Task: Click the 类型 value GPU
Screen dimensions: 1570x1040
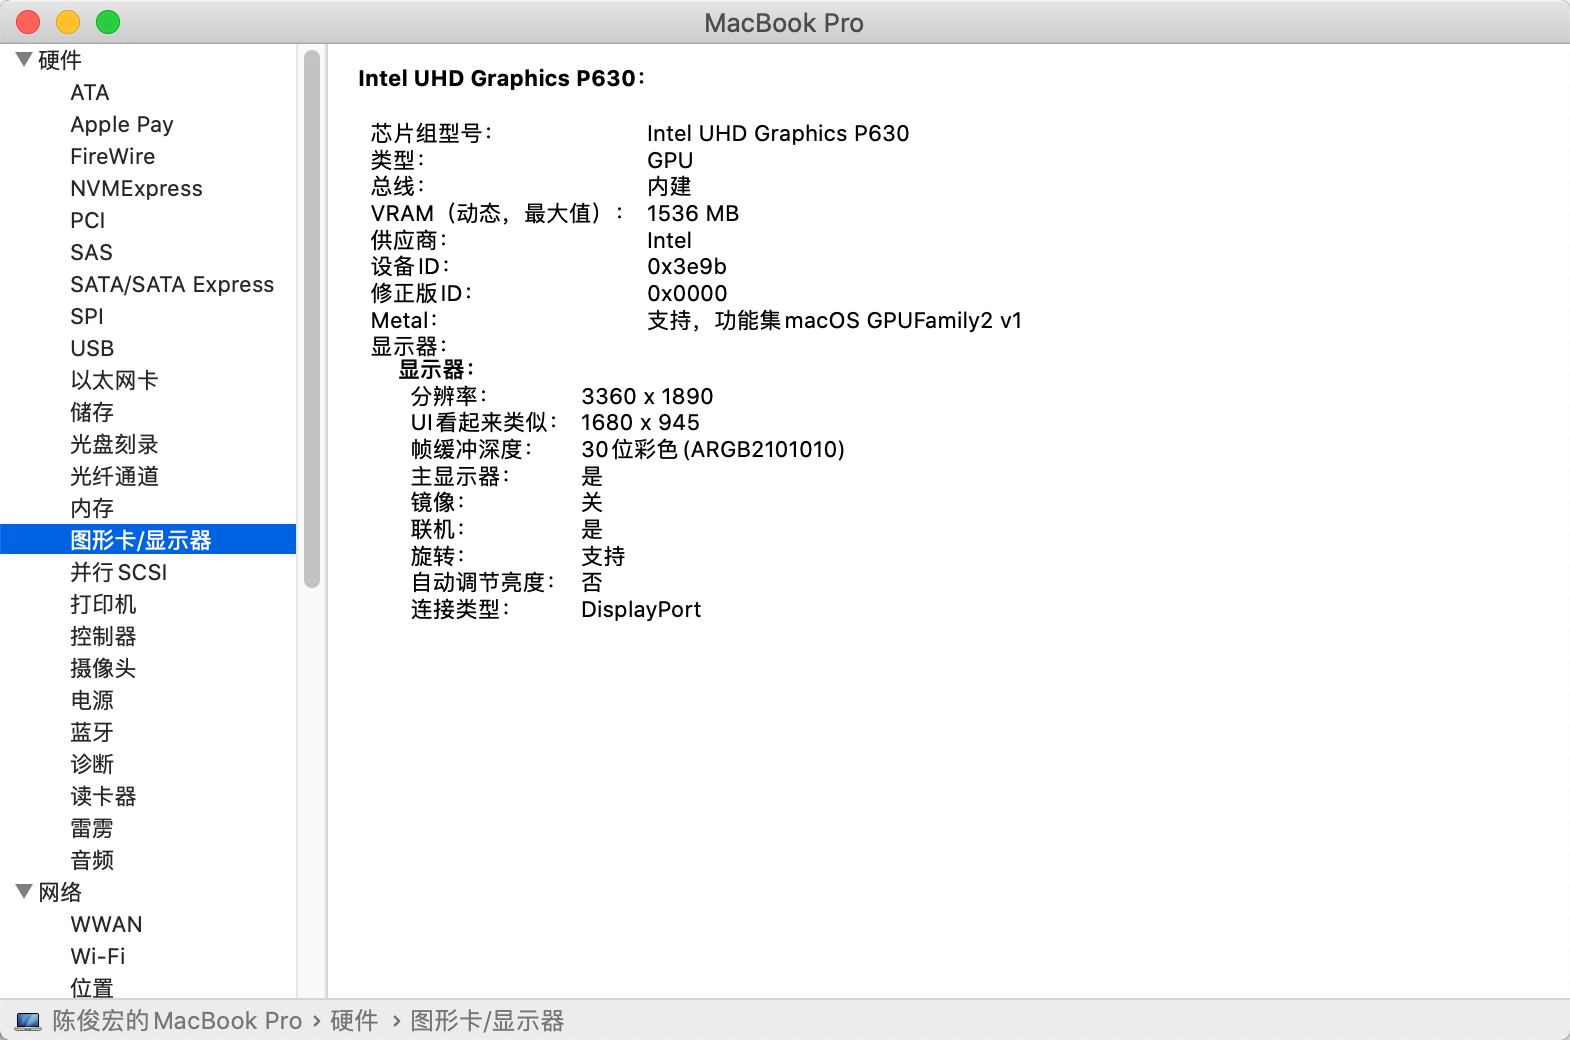Action: [x=670, y=161]
